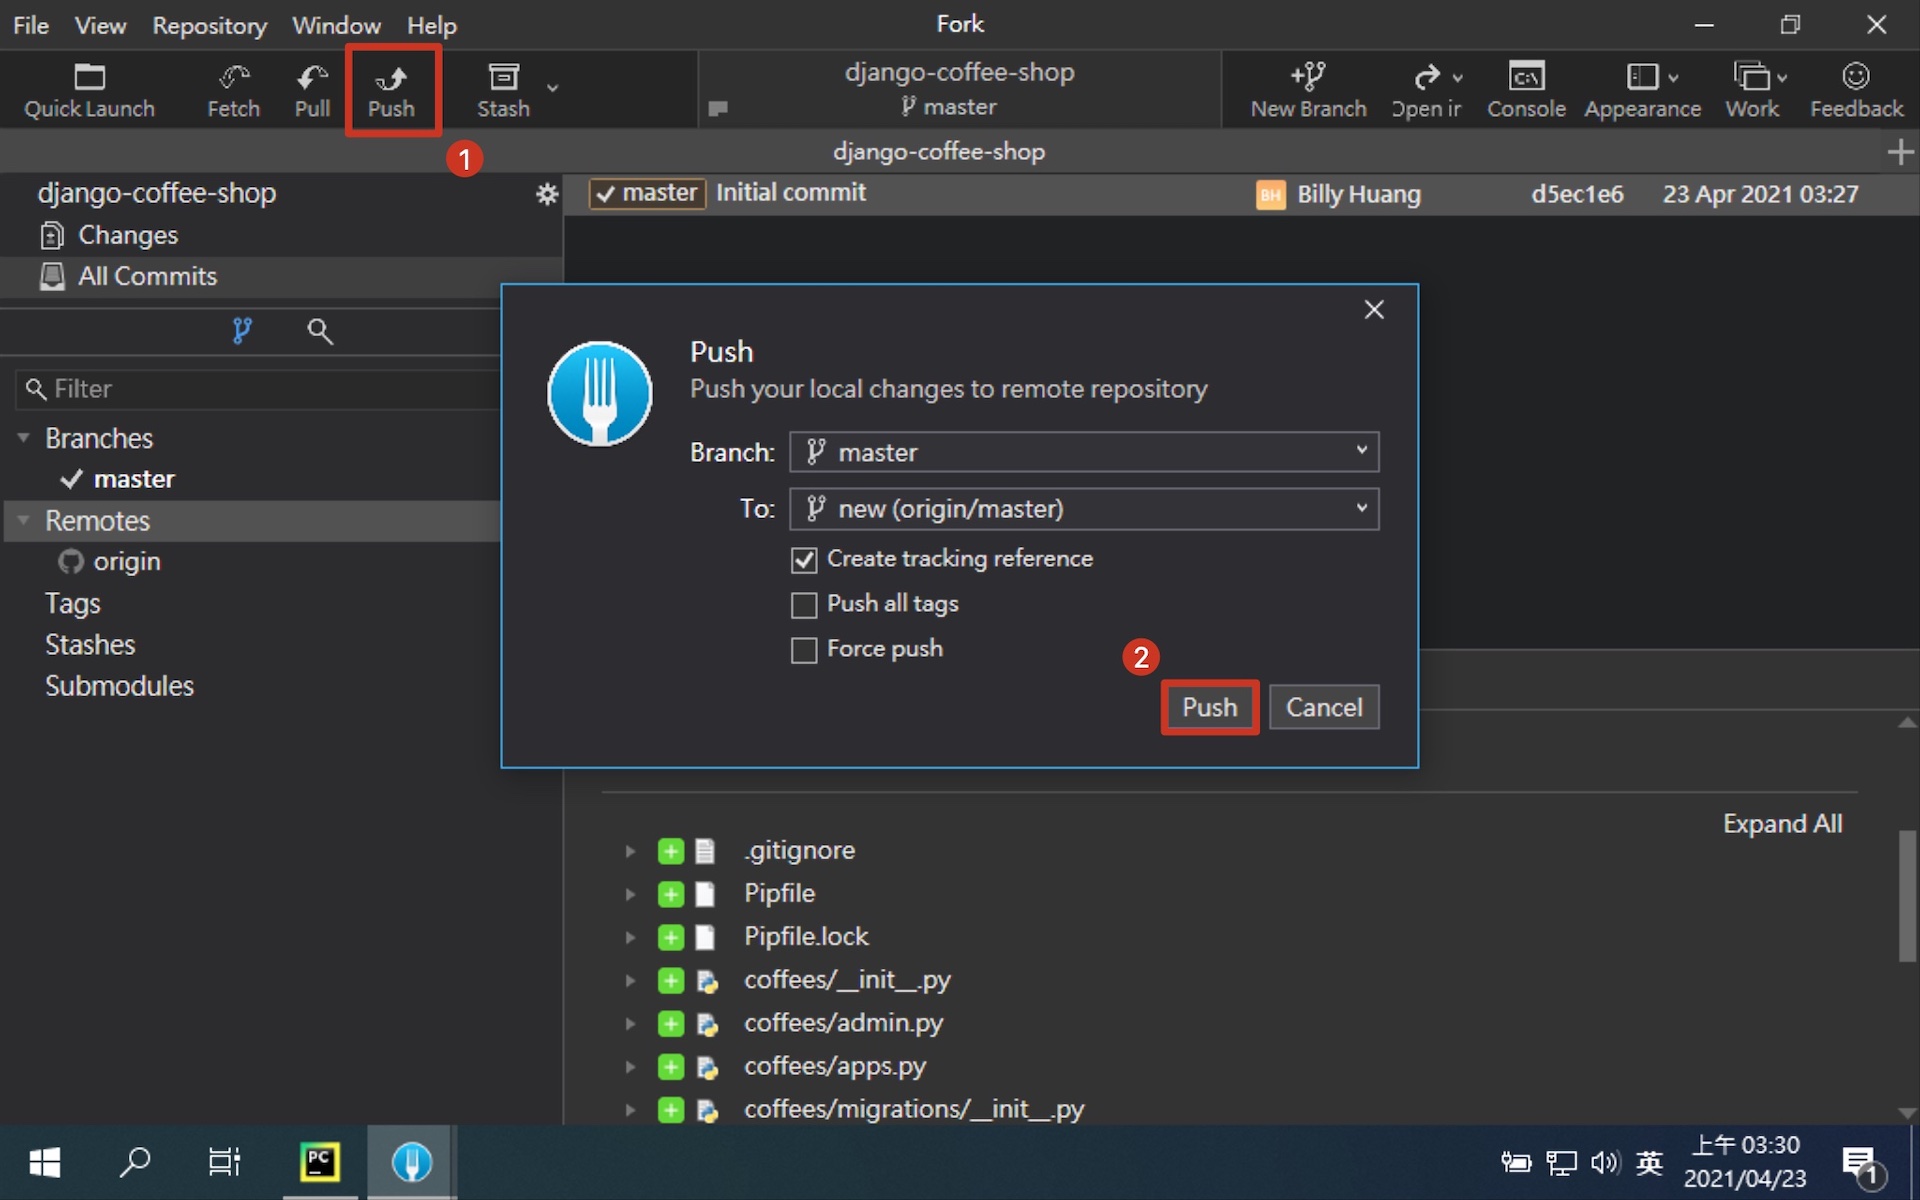
Task: Create a New Branch via toolbar
Action: click(x=1308, y=90)
